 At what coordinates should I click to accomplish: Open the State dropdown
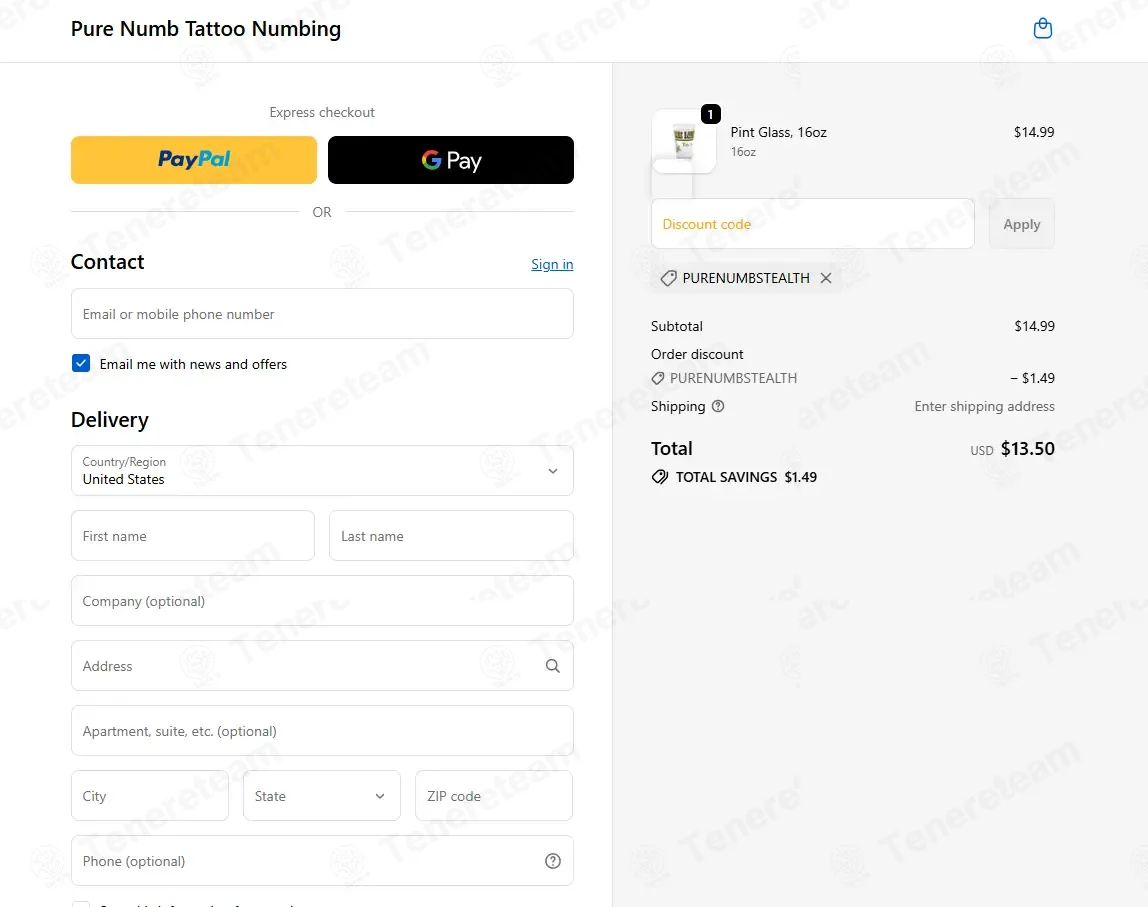click(x=321, y=796)
